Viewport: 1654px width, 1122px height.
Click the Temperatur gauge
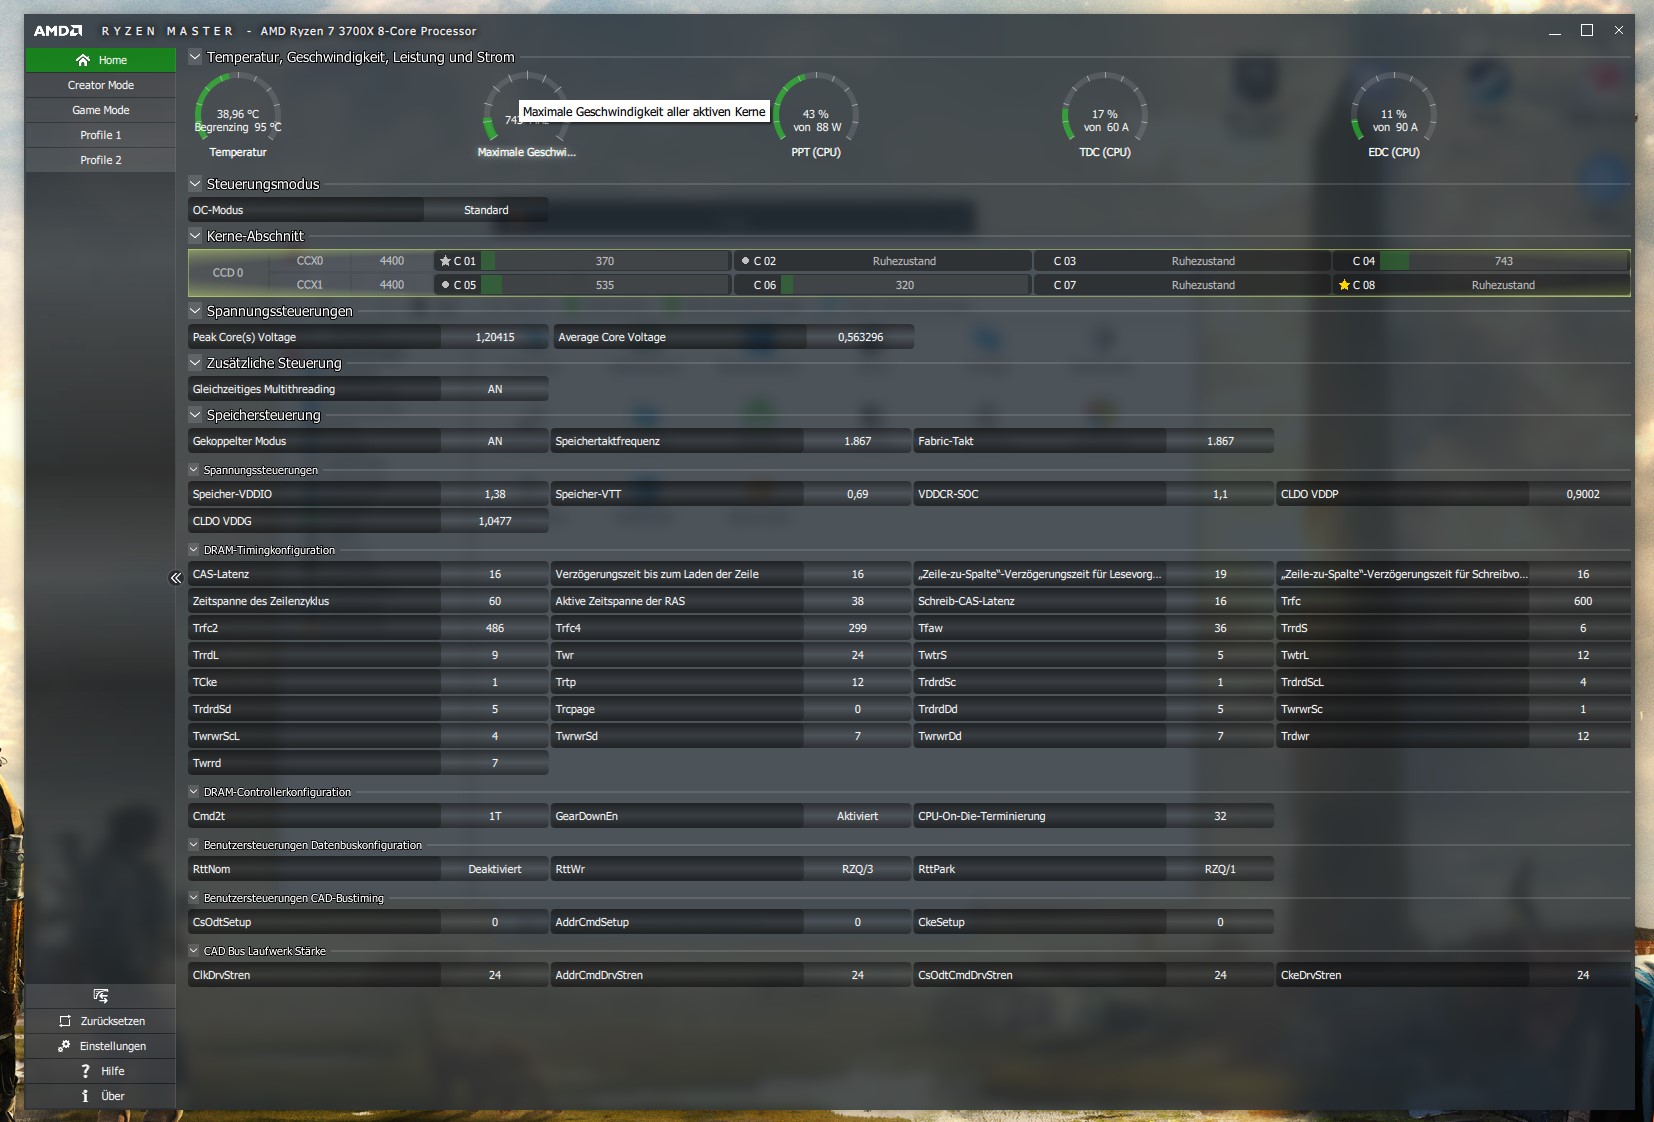click(x=238, y=114)
